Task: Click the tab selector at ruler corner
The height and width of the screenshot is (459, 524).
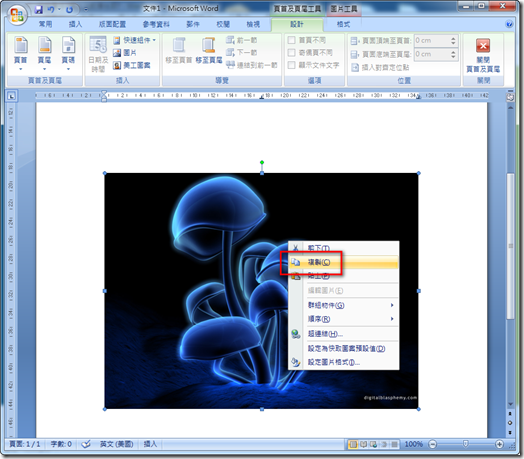Action: (11, 96)
